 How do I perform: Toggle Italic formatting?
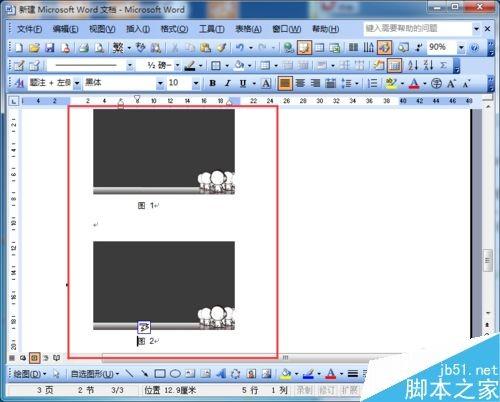(x=228, y=83)
